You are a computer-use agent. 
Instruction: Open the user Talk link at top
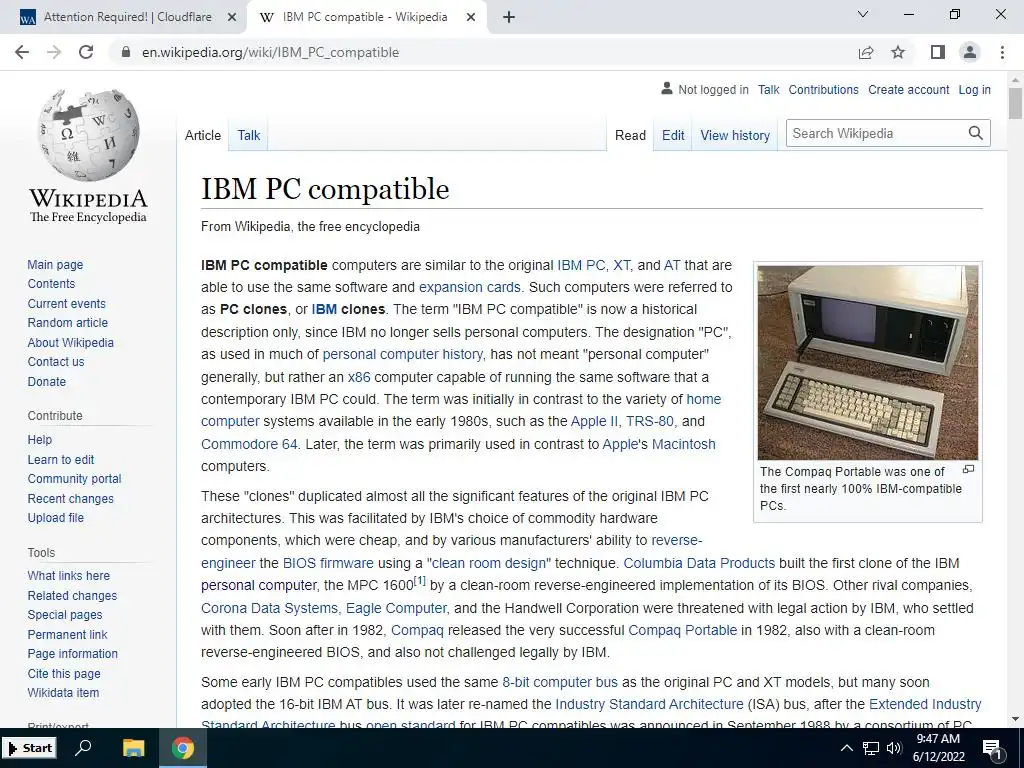point(769,90)
